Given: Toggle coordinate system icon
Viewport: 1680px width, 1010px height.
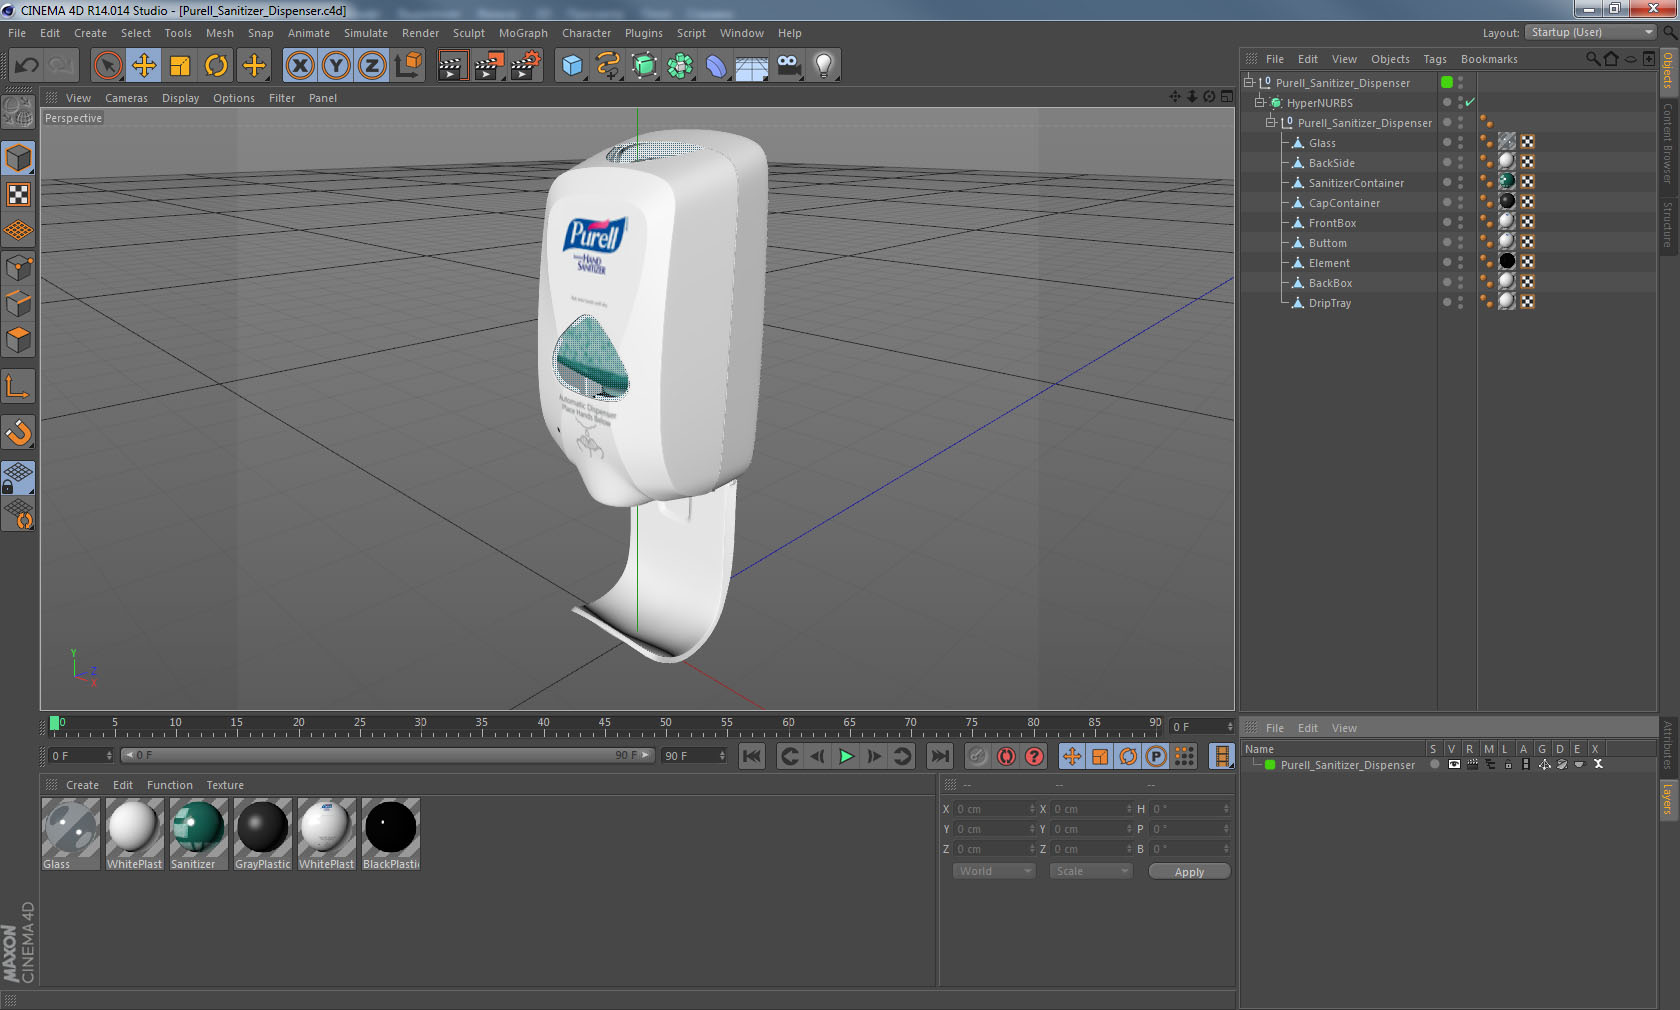Looking at the screenshot, I should (408, 66).
